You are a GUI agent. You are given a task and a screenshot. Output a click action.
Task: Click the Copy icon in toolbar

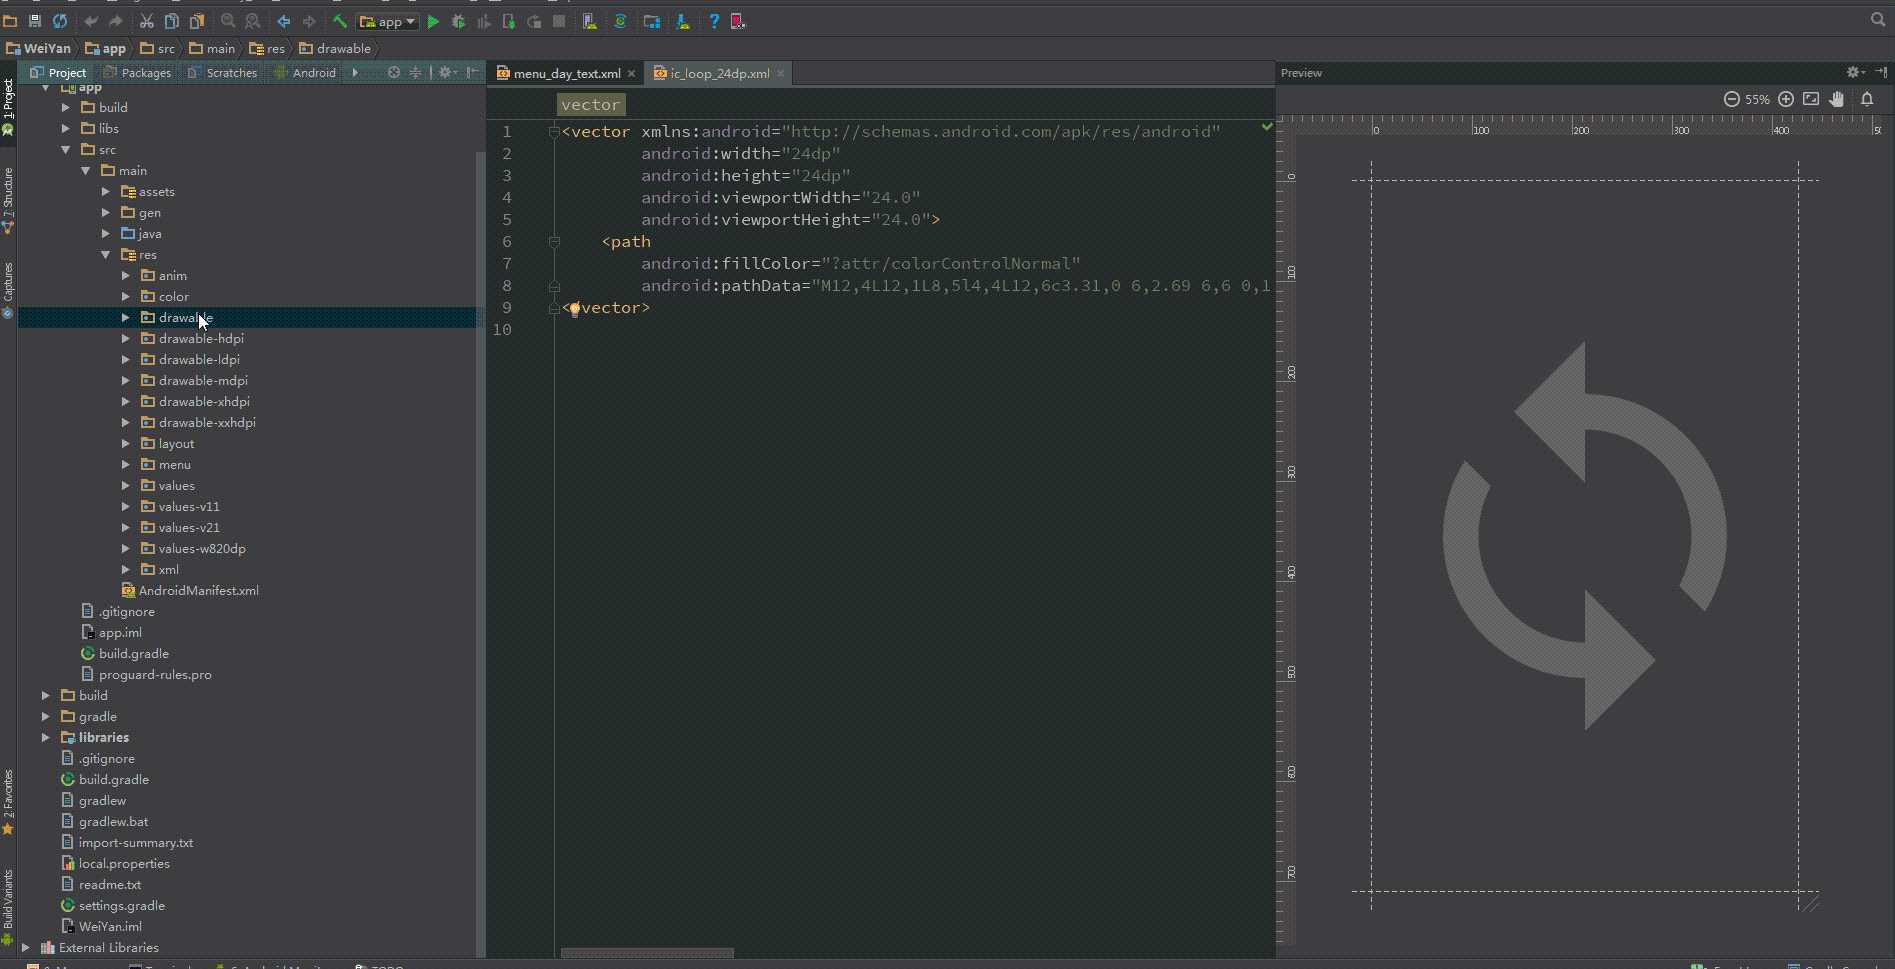[x=172, y=21]
